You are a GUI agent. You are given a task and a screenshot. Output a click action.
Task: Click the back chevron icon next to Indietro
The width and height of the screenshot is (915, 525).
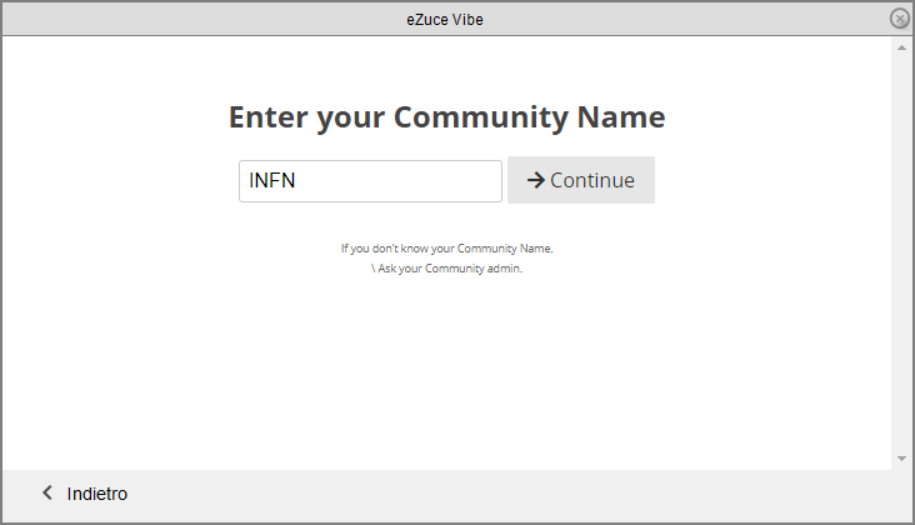[x=48, y=493]
